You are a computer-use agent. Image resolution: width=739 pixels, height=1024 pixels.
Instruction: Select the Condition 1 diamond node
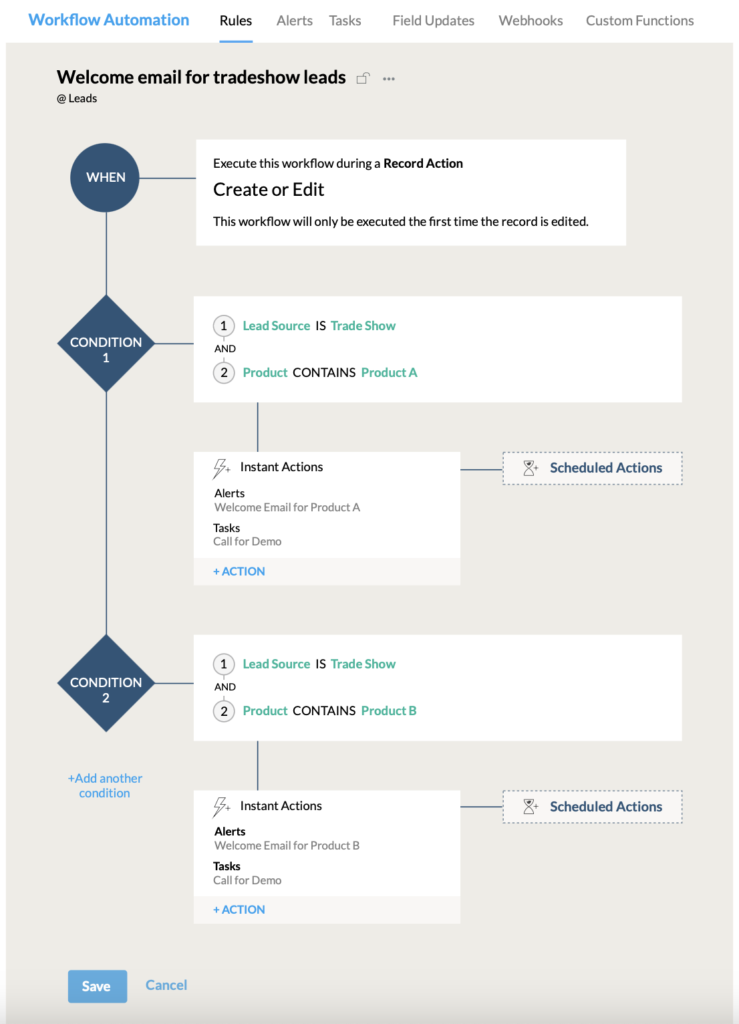click(106, 343)
